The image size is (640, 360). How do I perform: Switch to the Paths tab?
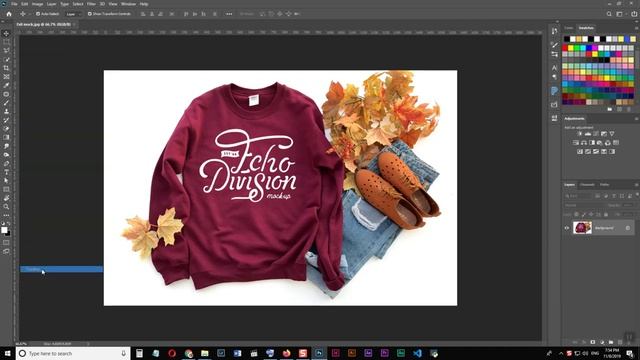tap(604, 185)
